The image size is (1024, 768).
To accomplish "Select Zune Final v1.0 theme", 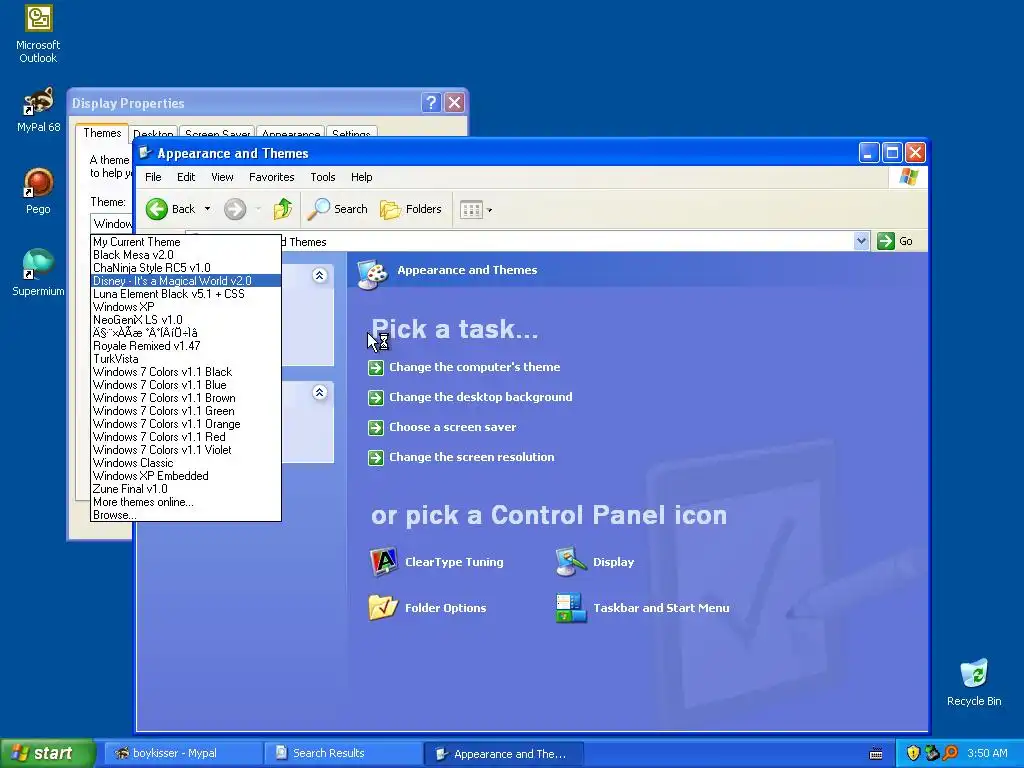I will click(186, 489).
